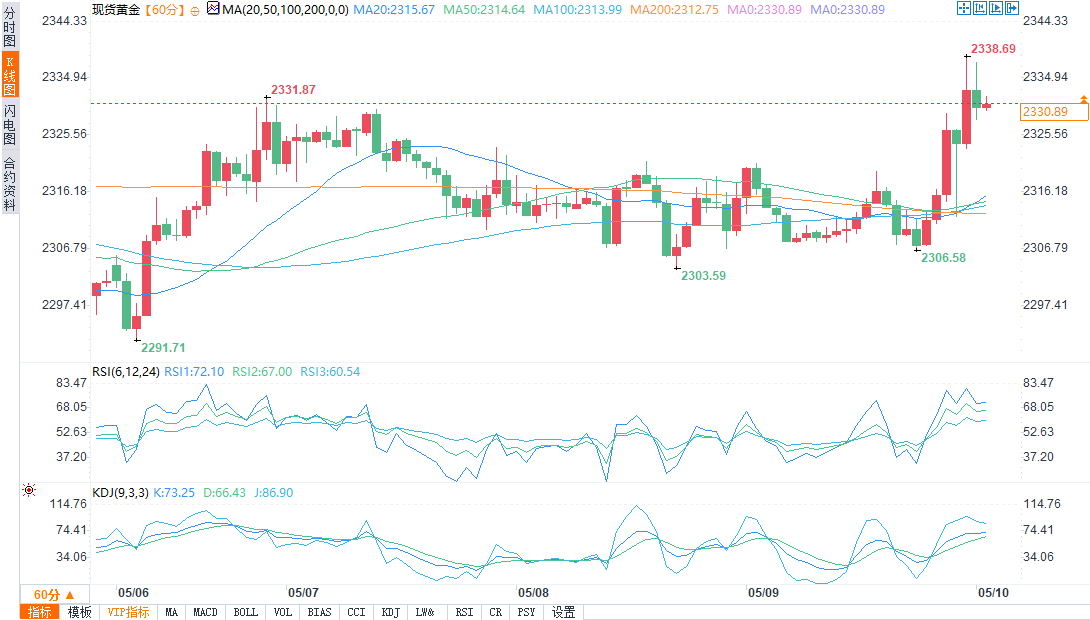
Task: Select the LW& indicator button
Action: point(425,612)
